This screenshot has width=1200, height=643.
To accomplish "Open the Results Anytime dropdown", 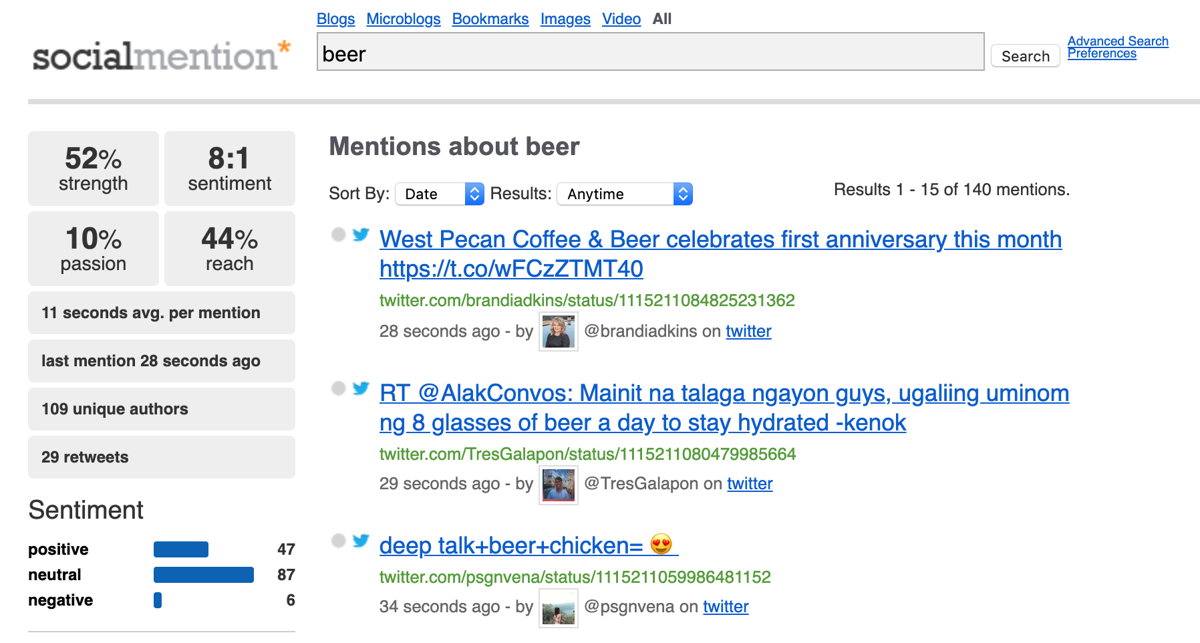I will [624, 194].
